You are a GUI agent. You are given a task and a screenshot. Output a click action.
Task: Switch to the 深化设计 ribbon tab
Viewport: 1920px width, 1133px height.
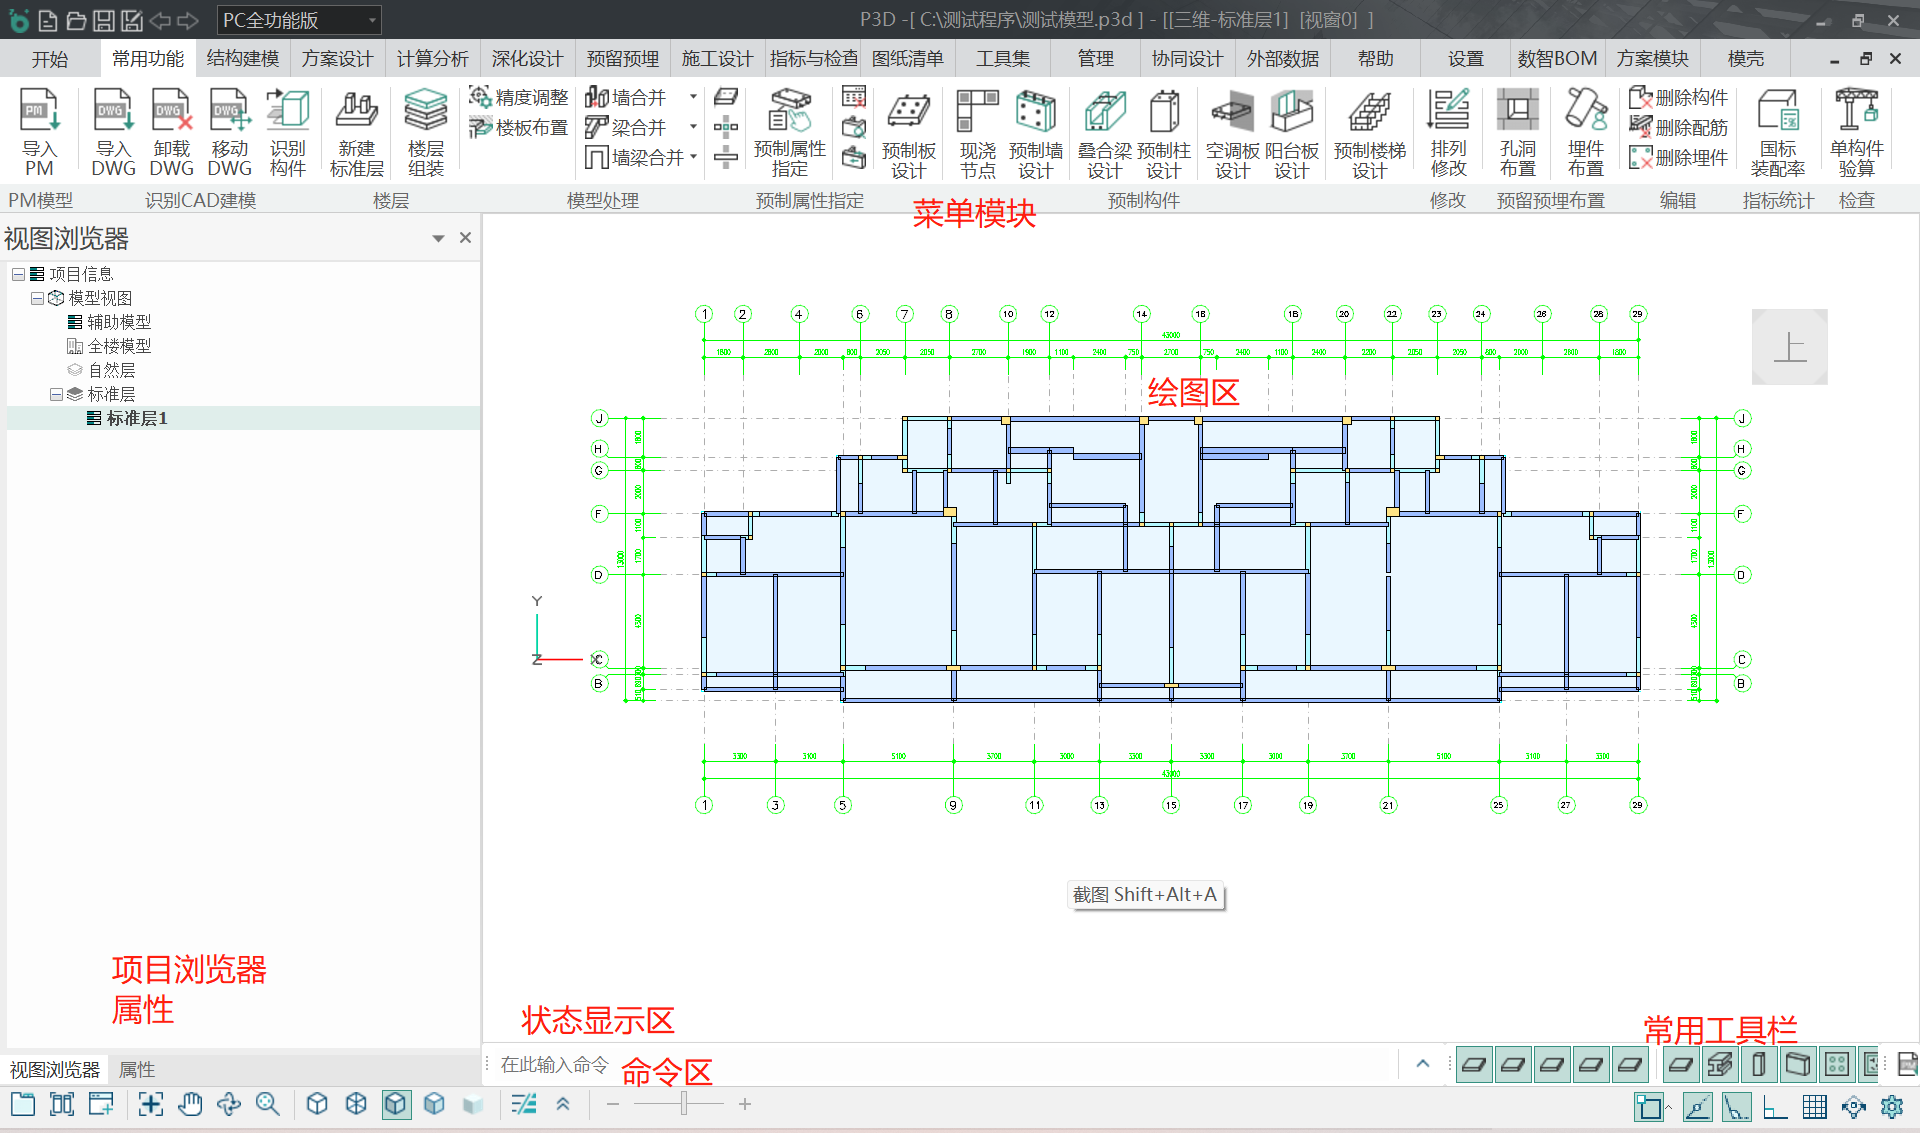pos(527,59)
